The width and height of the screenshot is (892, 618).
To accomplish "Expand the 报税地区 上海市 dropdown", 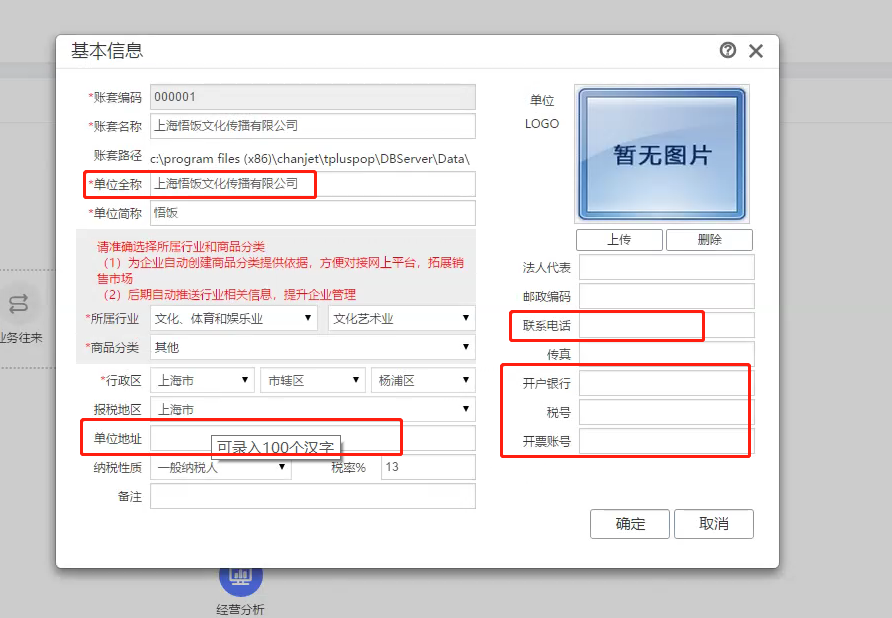I will (312, 409).
